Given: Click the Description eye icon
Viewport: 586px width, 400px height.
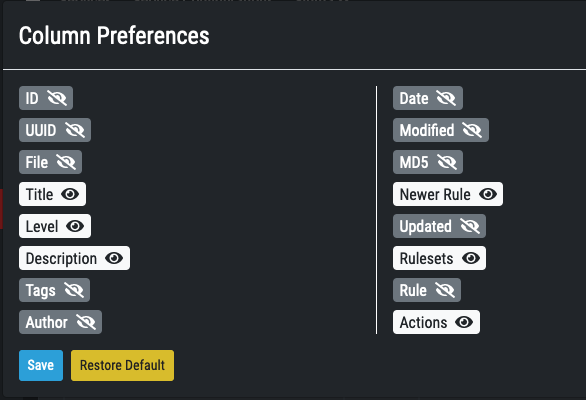Looking at the screenshot, I should (x=114, y=258).
